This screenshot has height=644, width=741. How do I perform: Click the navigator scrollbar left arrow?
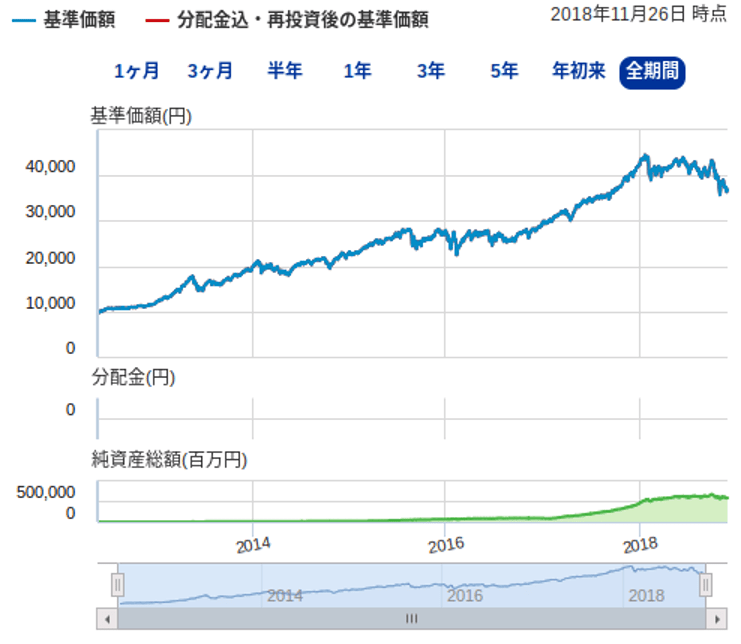[107, 618]
